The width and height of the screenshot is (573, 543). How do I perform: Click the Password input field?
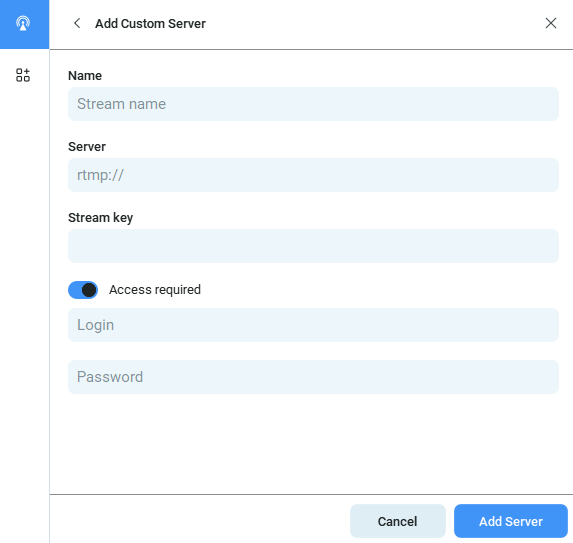tap(313, 377)
